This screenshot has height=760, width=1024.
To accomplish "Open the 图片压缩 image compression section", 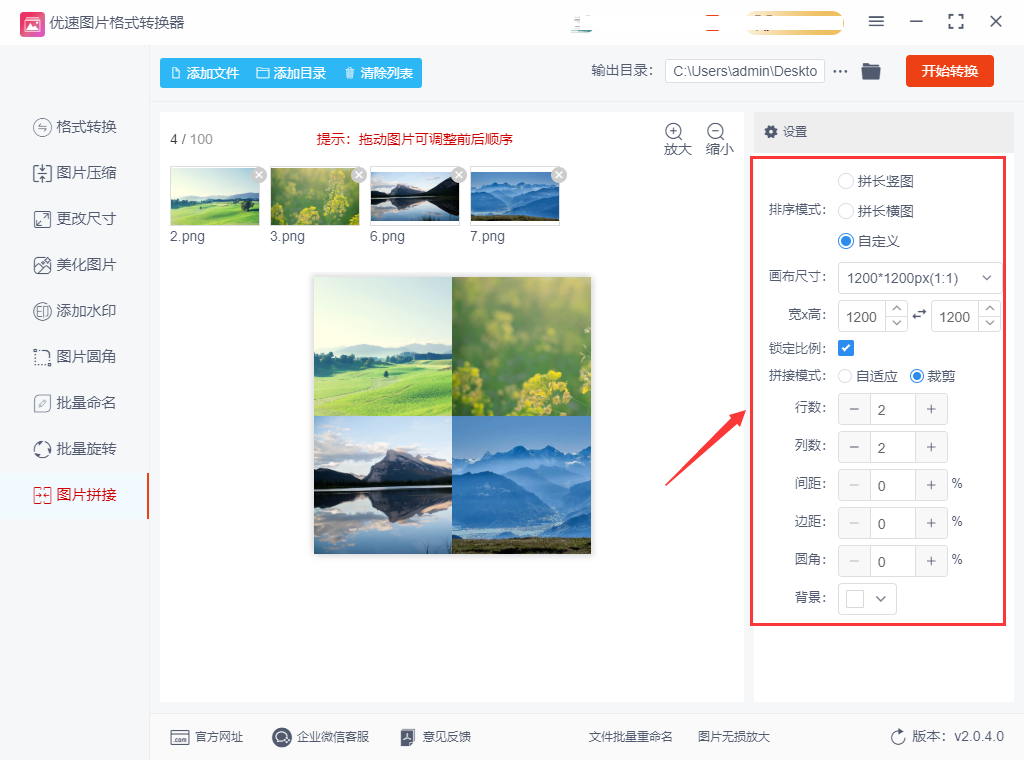I will [74, 173].
